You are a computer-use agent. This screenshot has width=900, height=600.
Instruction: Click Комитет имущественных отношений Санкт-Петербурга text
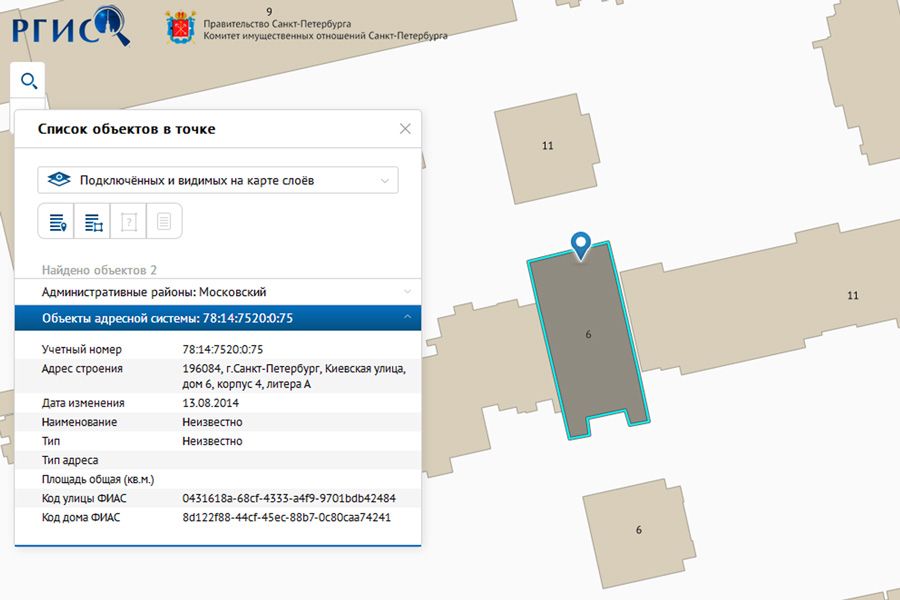click(x=325, y=36)
